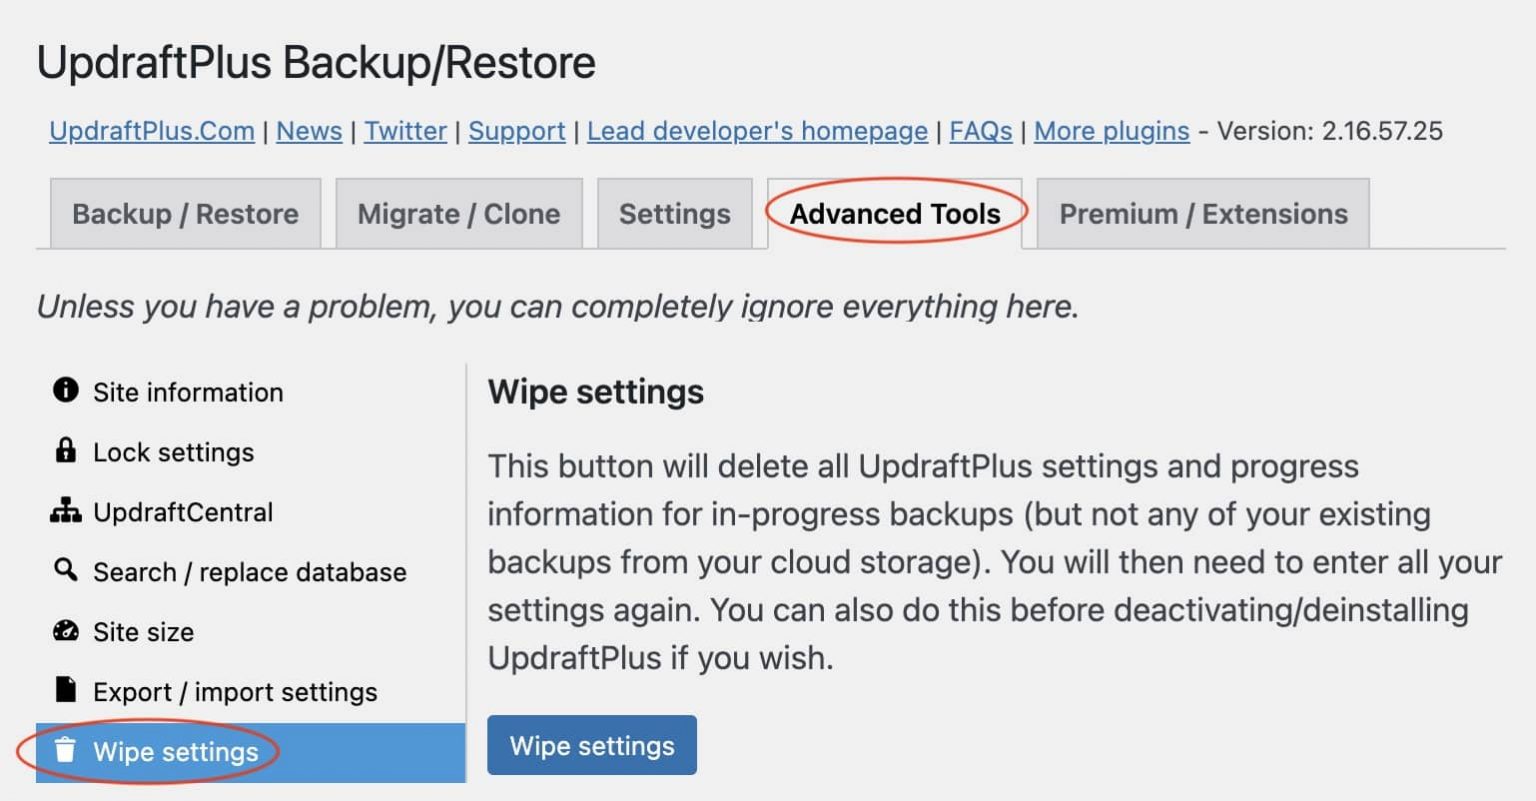Open the Migrate / Clone tab
This screenshot has width=1536, height=801.
[458, 213]
